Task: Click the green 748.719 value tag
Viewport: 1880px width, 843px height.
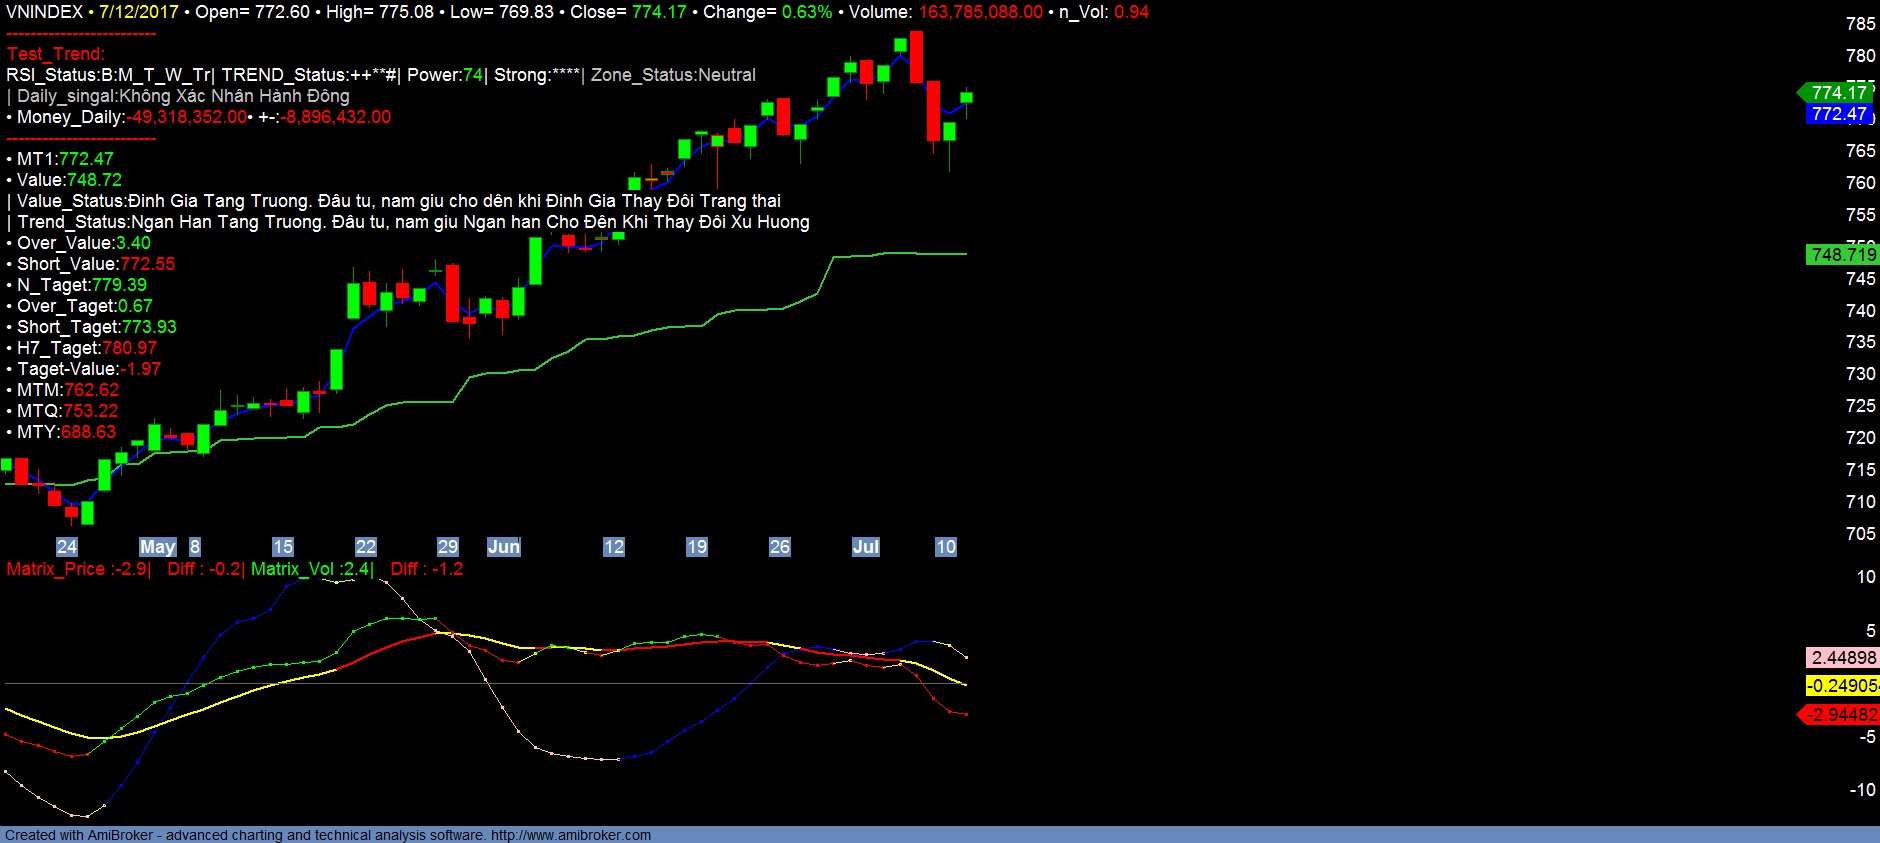Action: pyautogui.click(x=1843, y=255)
